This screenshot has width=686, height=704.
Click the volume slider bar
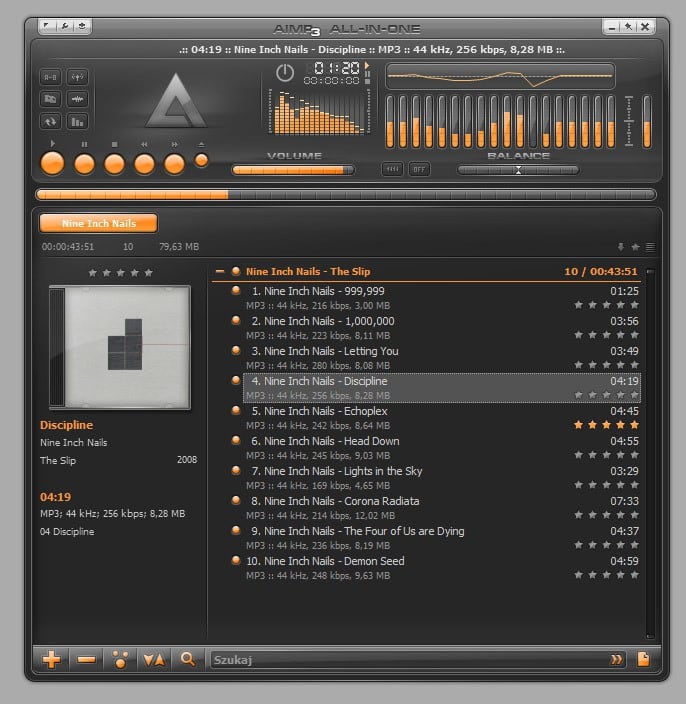[x=293, y=170]
